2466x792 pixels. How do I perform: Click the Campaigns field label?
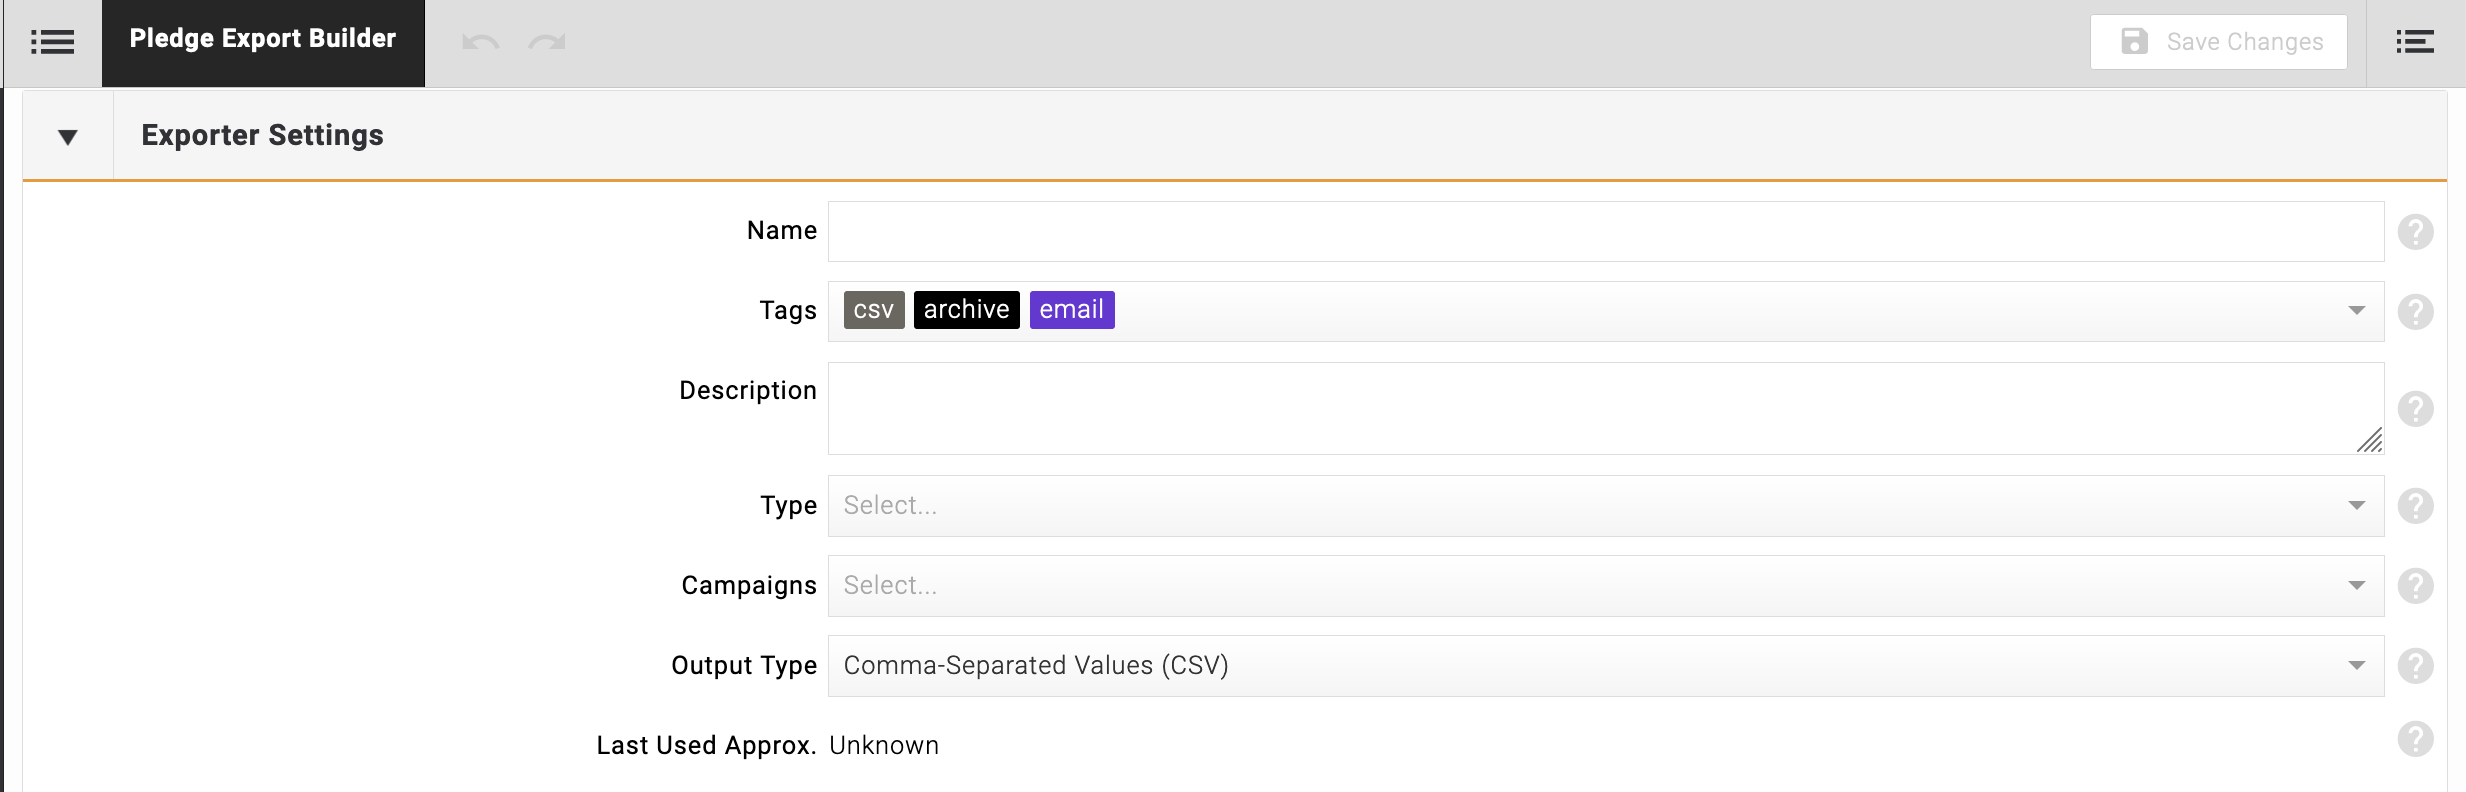pyautogui.click(x=749, y=586)
